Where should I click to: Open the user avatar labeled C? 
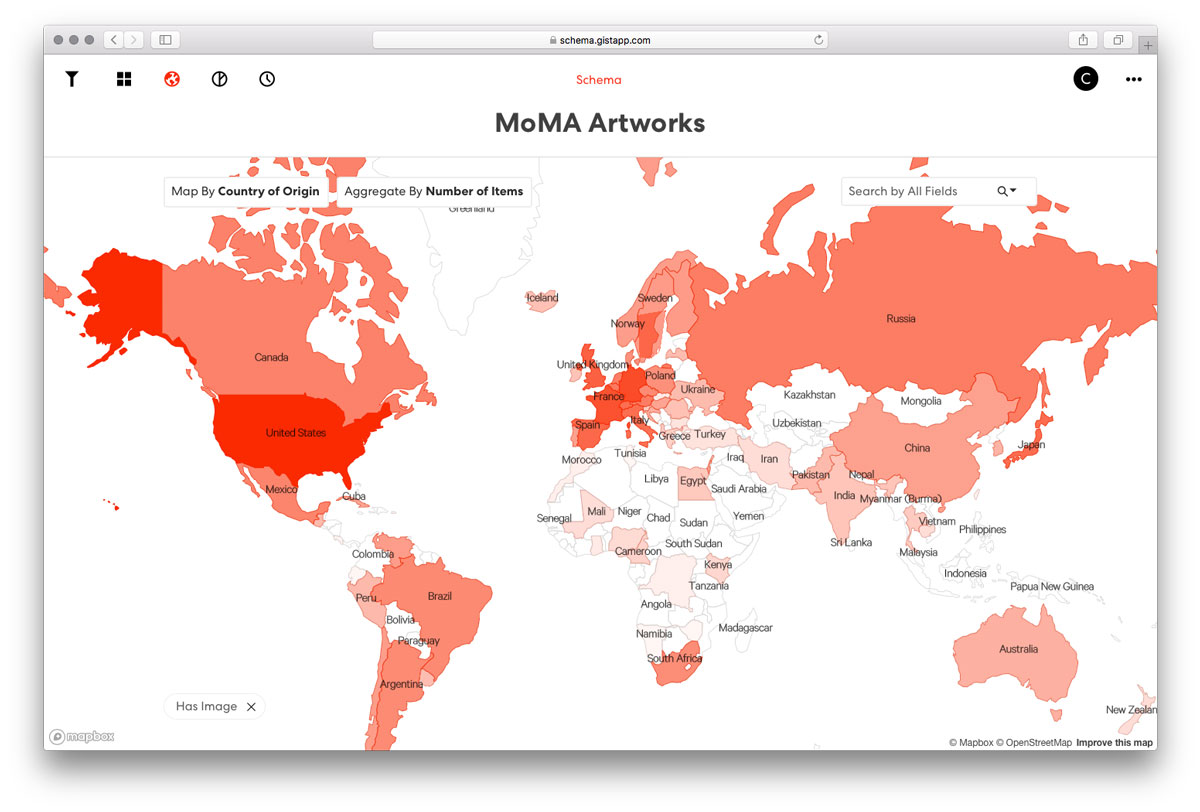click(1086, 79)
